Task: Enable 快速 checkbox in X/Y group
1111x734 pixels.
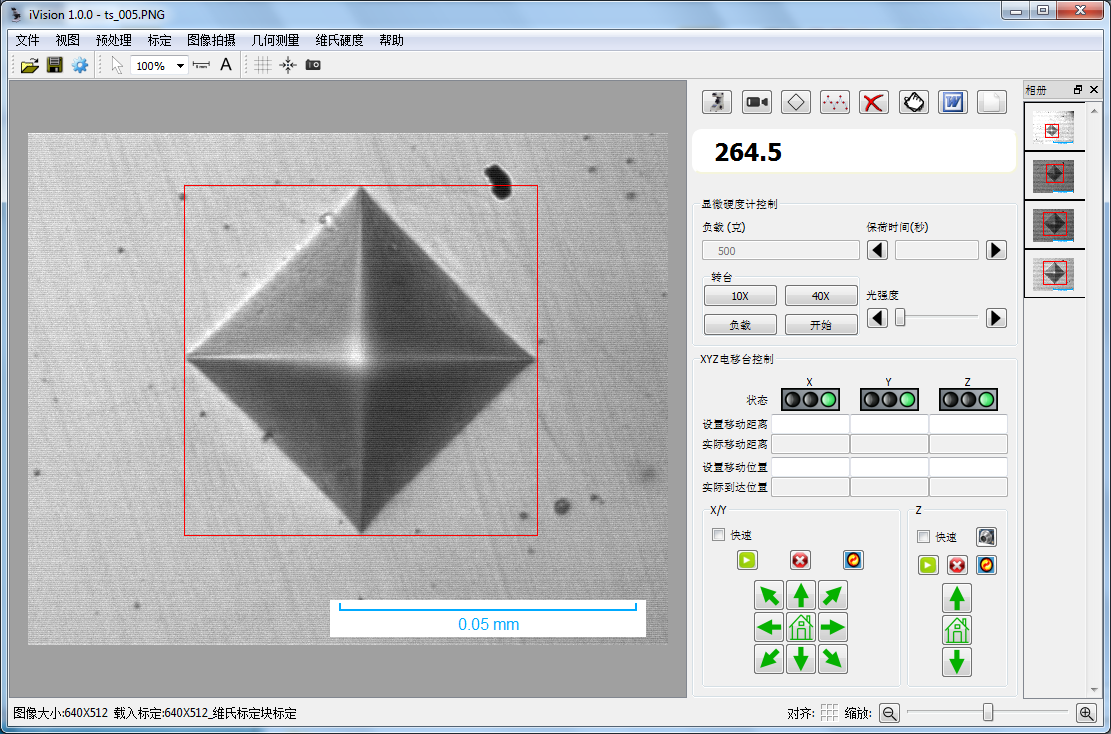Action: click(x=718, y=535)
